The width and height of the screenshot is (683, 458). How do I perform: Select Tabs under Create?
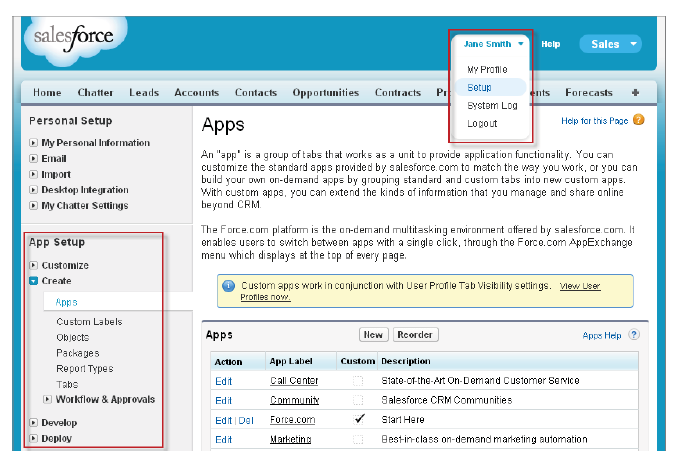click(67, 384)
